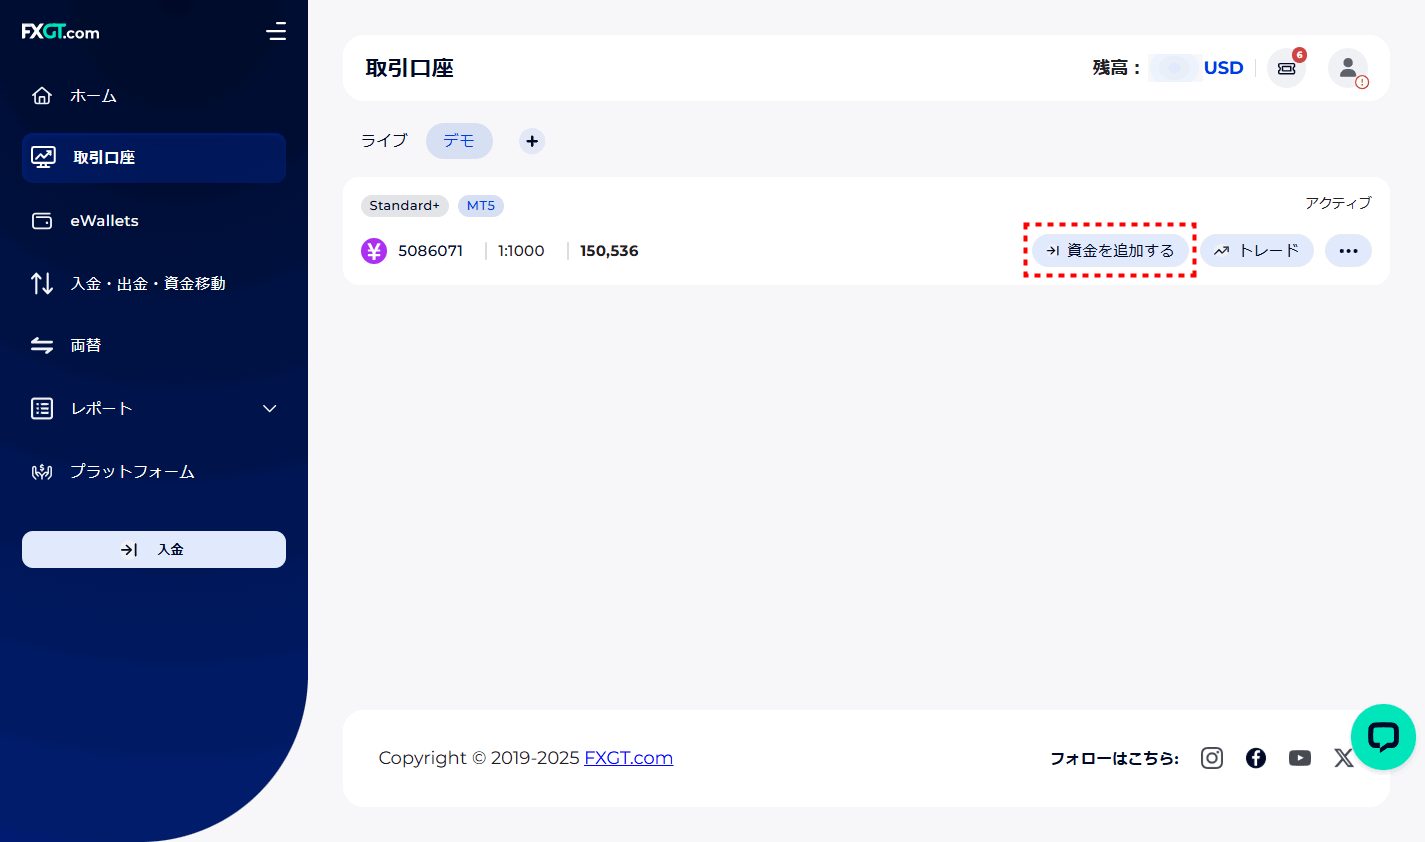
Task: Click the plus icon to add an account
Action: pyautogui.click(x=532, y=141)
